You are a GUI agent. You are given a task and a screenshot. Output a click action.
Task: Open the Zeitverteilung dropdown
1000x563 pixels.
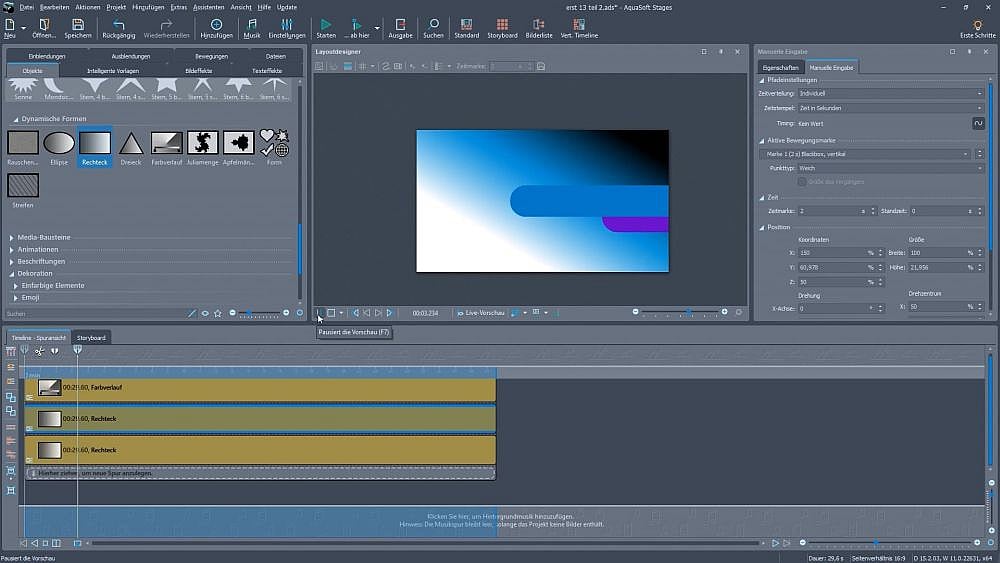[890, 93]
